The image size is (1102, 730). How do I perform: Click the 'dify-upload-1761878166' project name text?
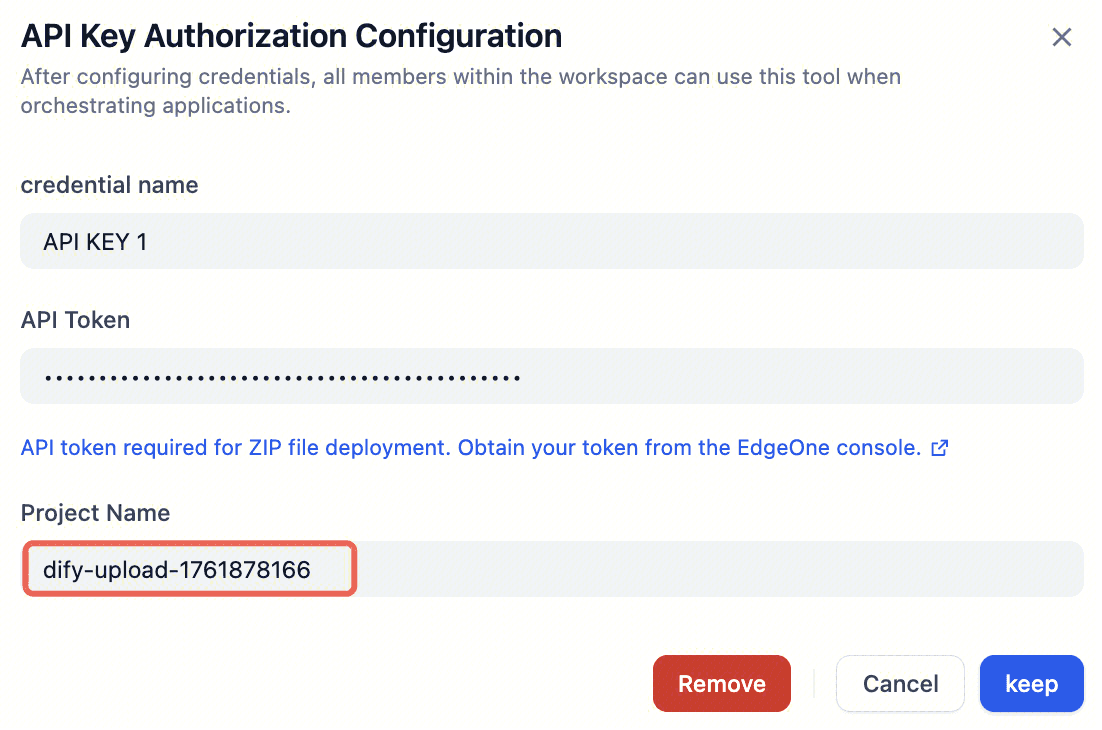(x=177, y=570)
